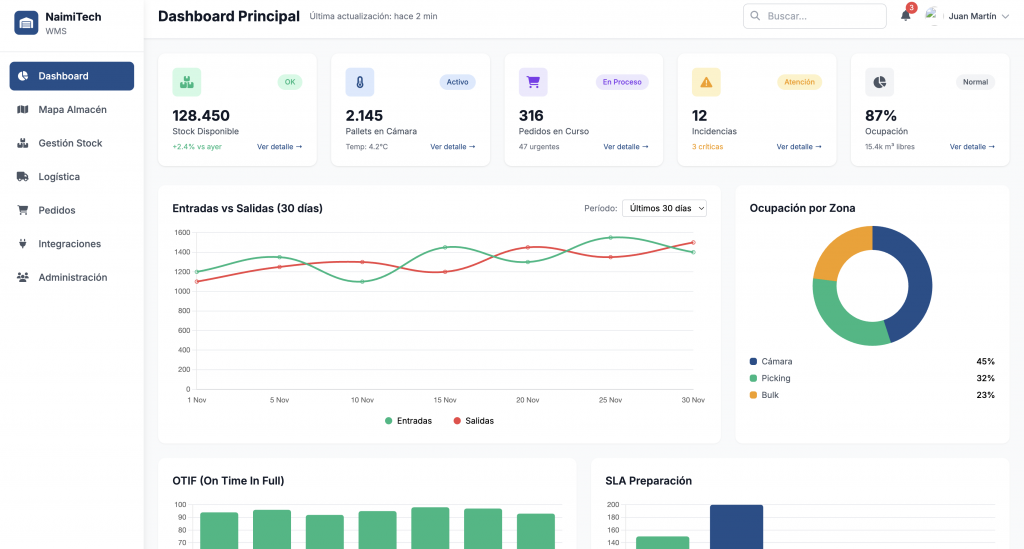Viewport: 1024px width, 549px height.
Task: Click the NaimiTech warehouse logo icon
Action: point(26,23)
